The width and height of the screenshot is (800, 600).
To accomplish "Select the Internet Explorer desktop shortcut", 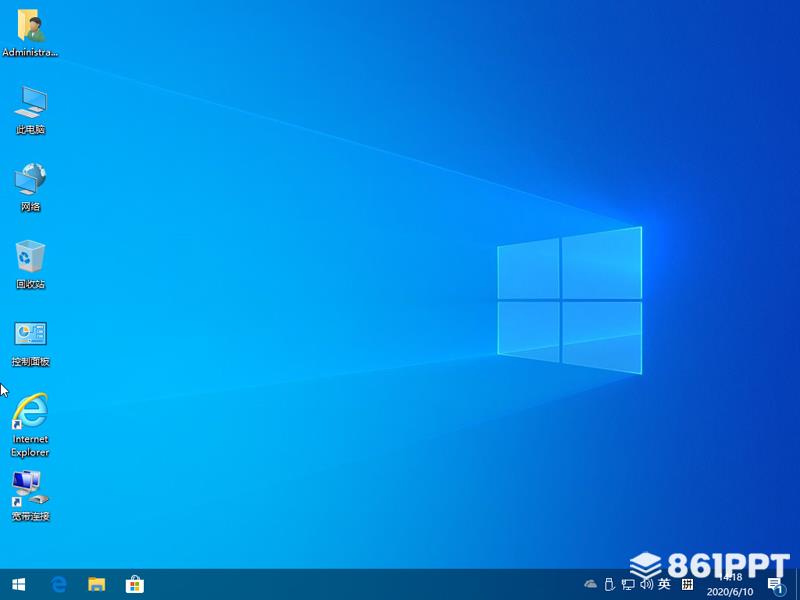I will click(x=30, y=425).
